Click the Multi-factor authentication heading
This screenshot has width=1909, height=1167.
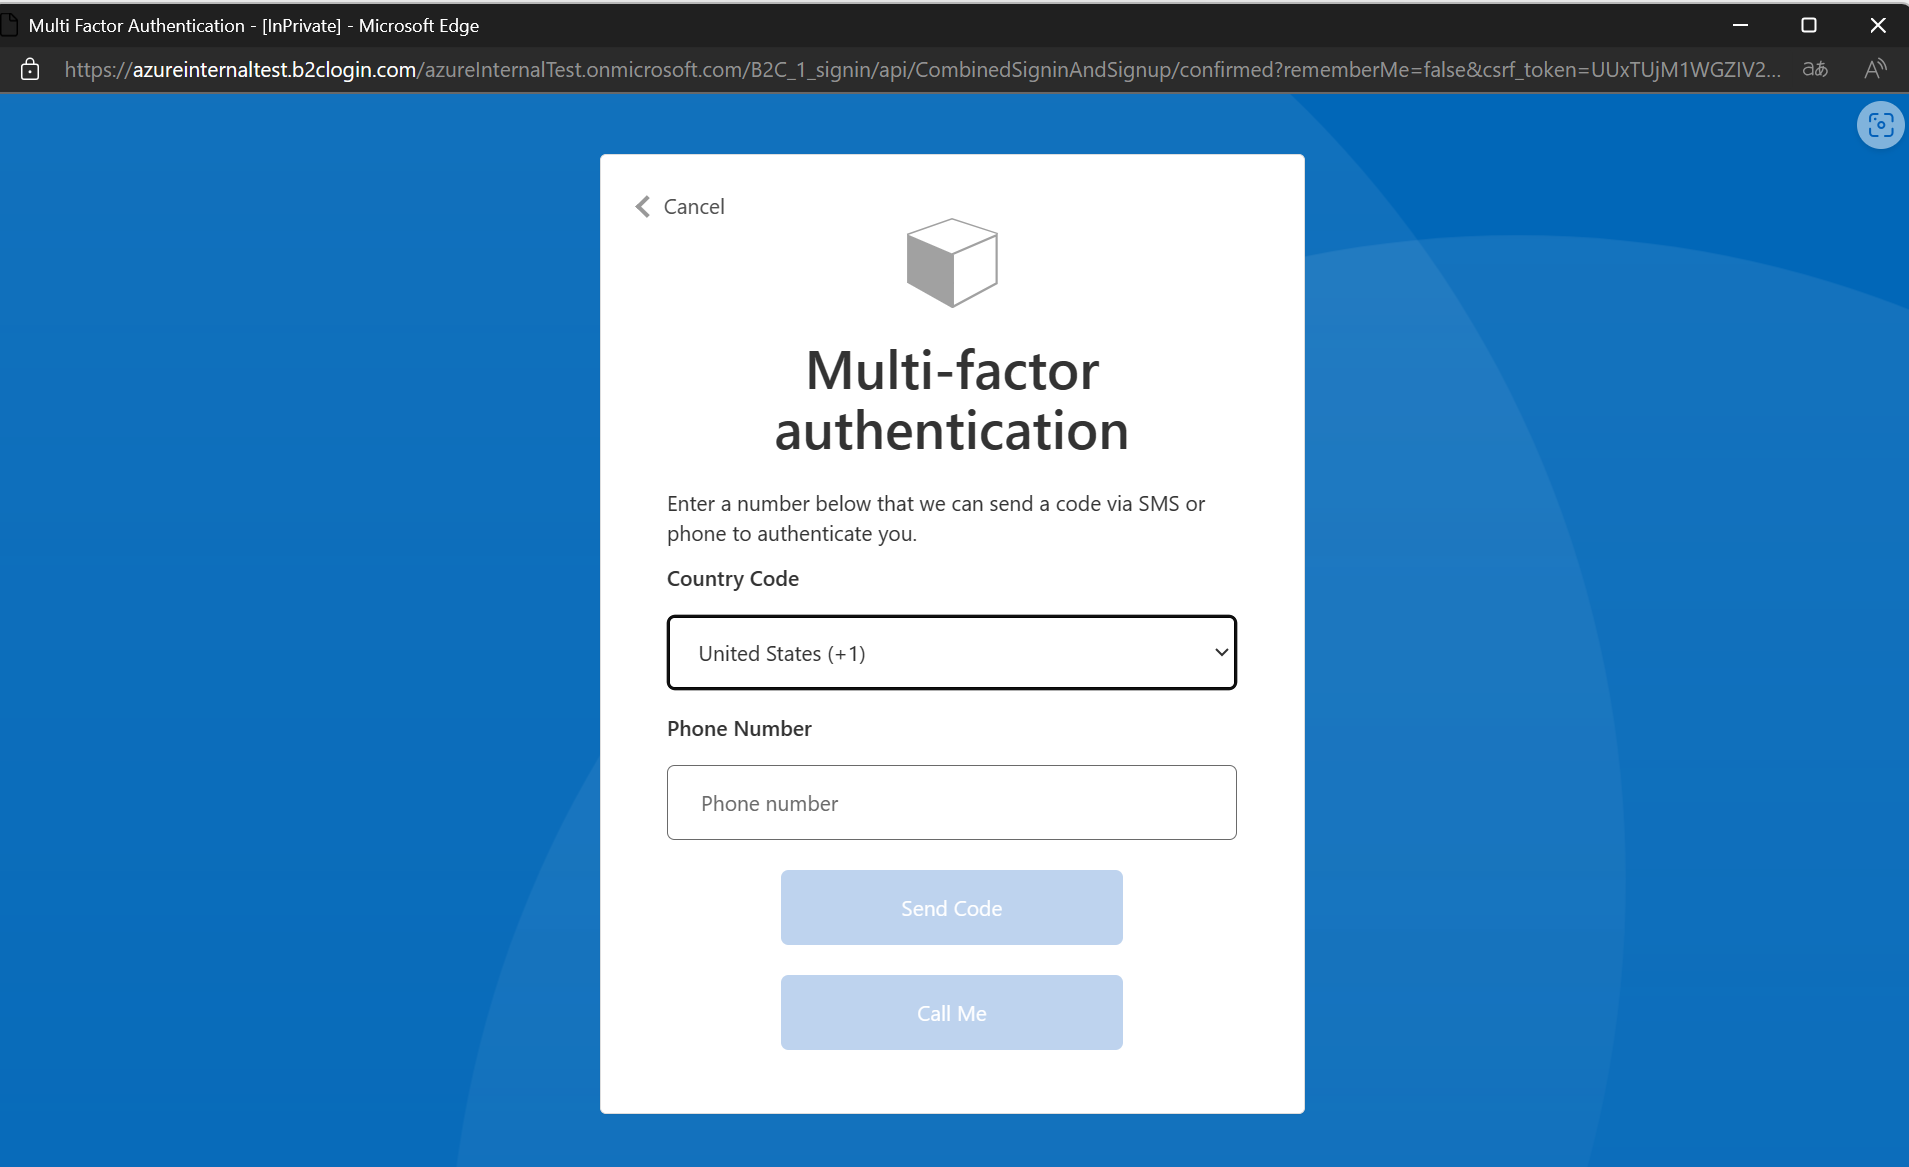[951, 401]
